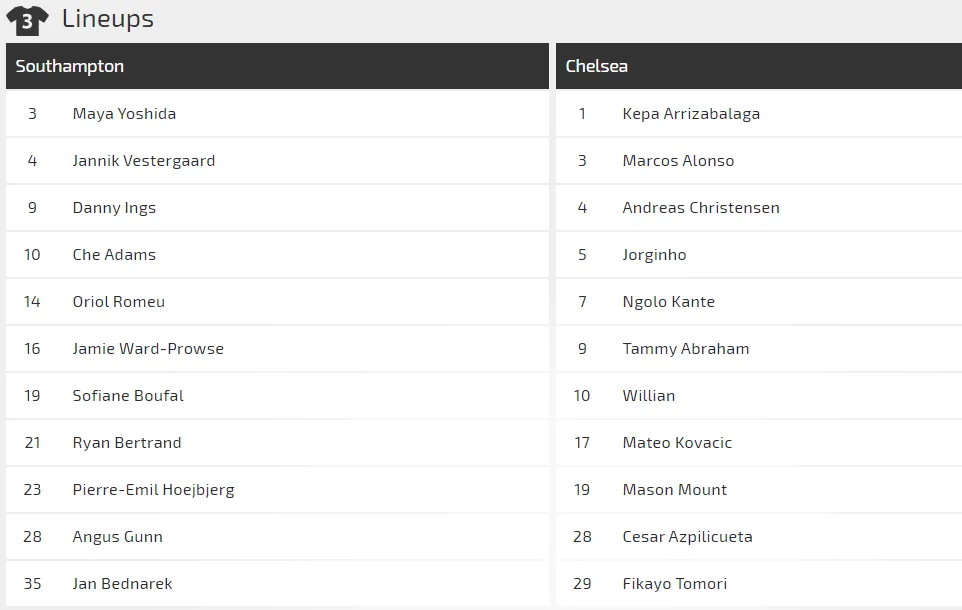The image size is (962, 610).
Task: Click on Marcos Alonso
Action: pos(678,161)
